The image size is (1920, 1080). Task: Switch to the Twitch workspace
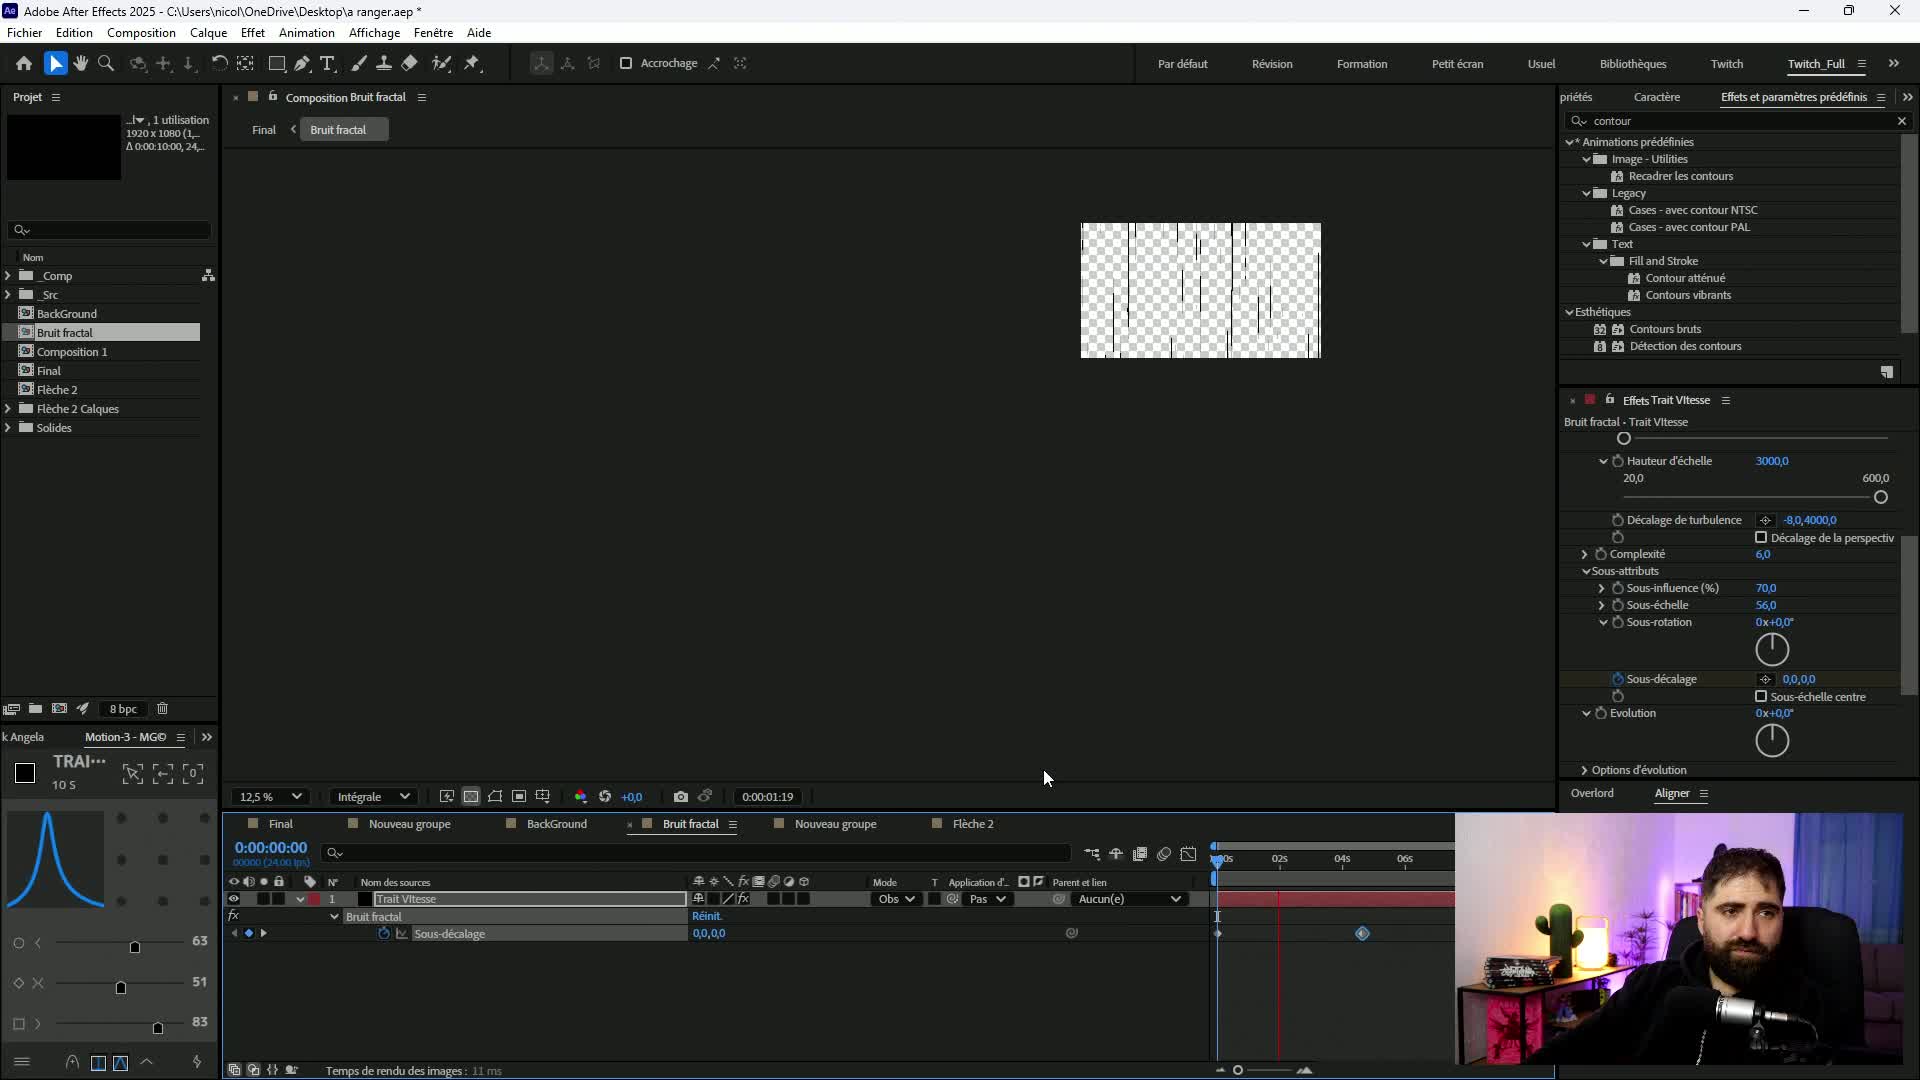coord(1727,64)
